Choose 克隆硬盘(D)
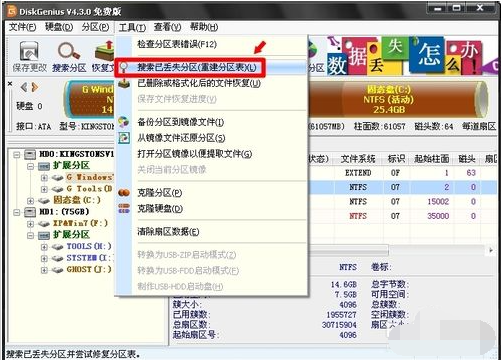The height and width of the screenshot is (360, 501). click(x=160, y=209)
